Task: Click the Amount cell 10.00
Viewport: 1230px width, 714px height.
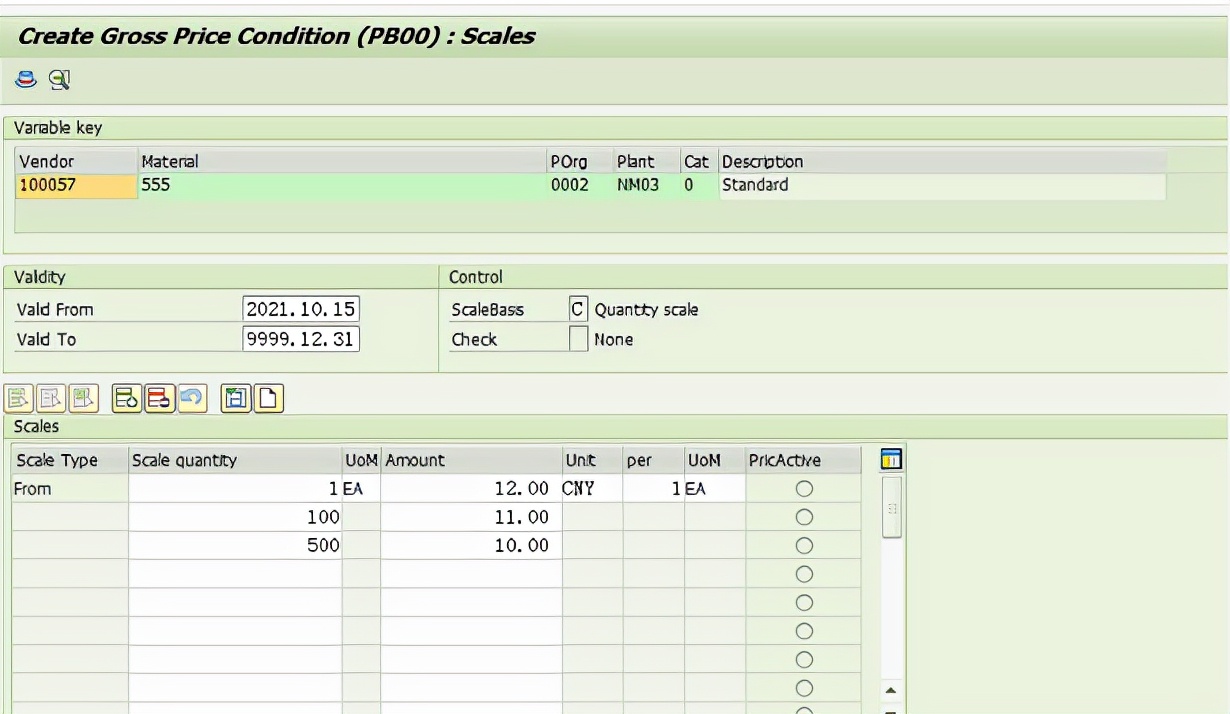Action: 471,546
